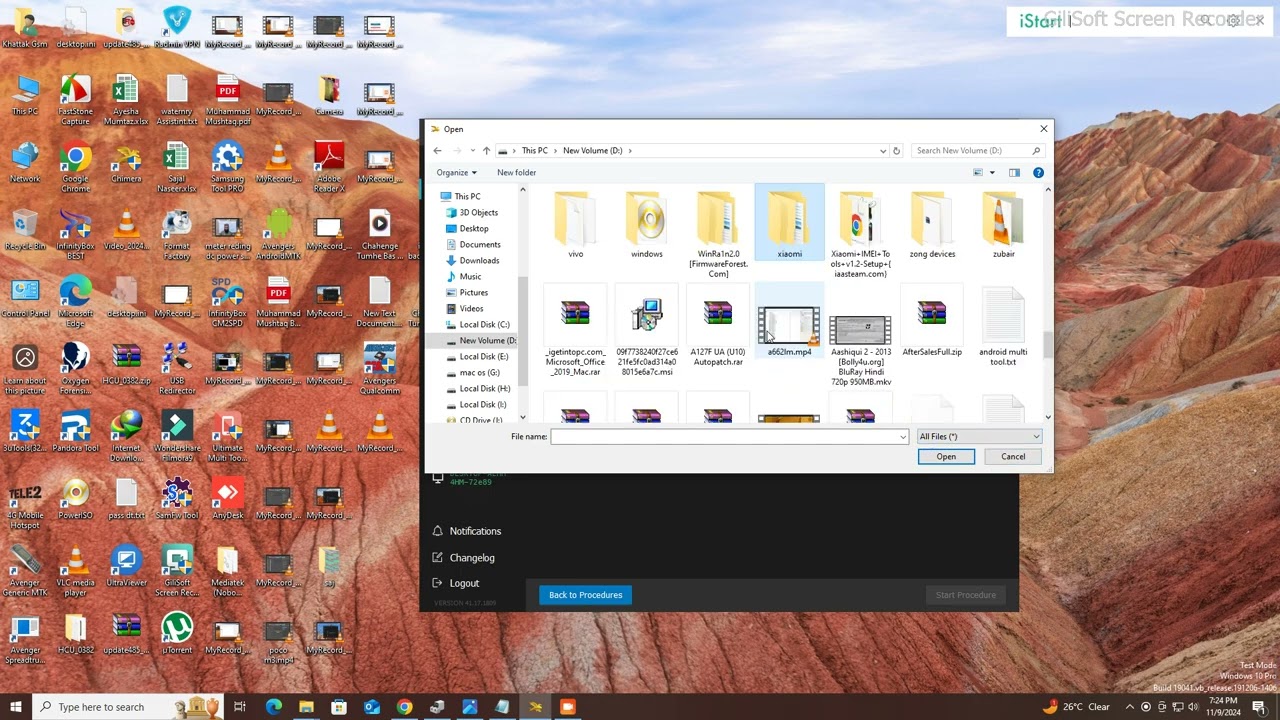Open the dialog Help button
The height and width of the screenshot is (720, 1280).
[1038, 172]
